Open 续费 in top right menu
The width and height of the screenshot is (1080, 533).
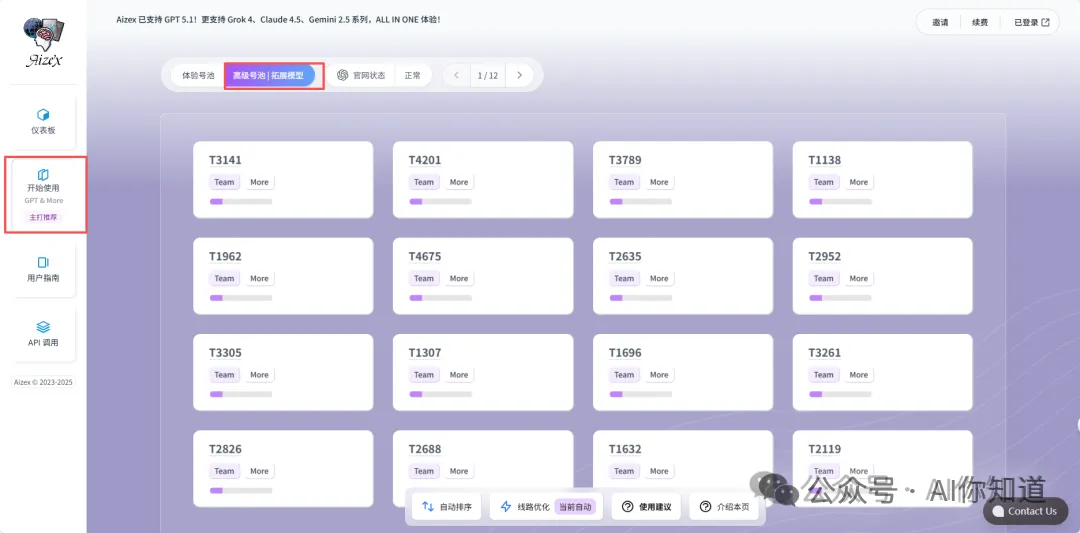point(980,22)
